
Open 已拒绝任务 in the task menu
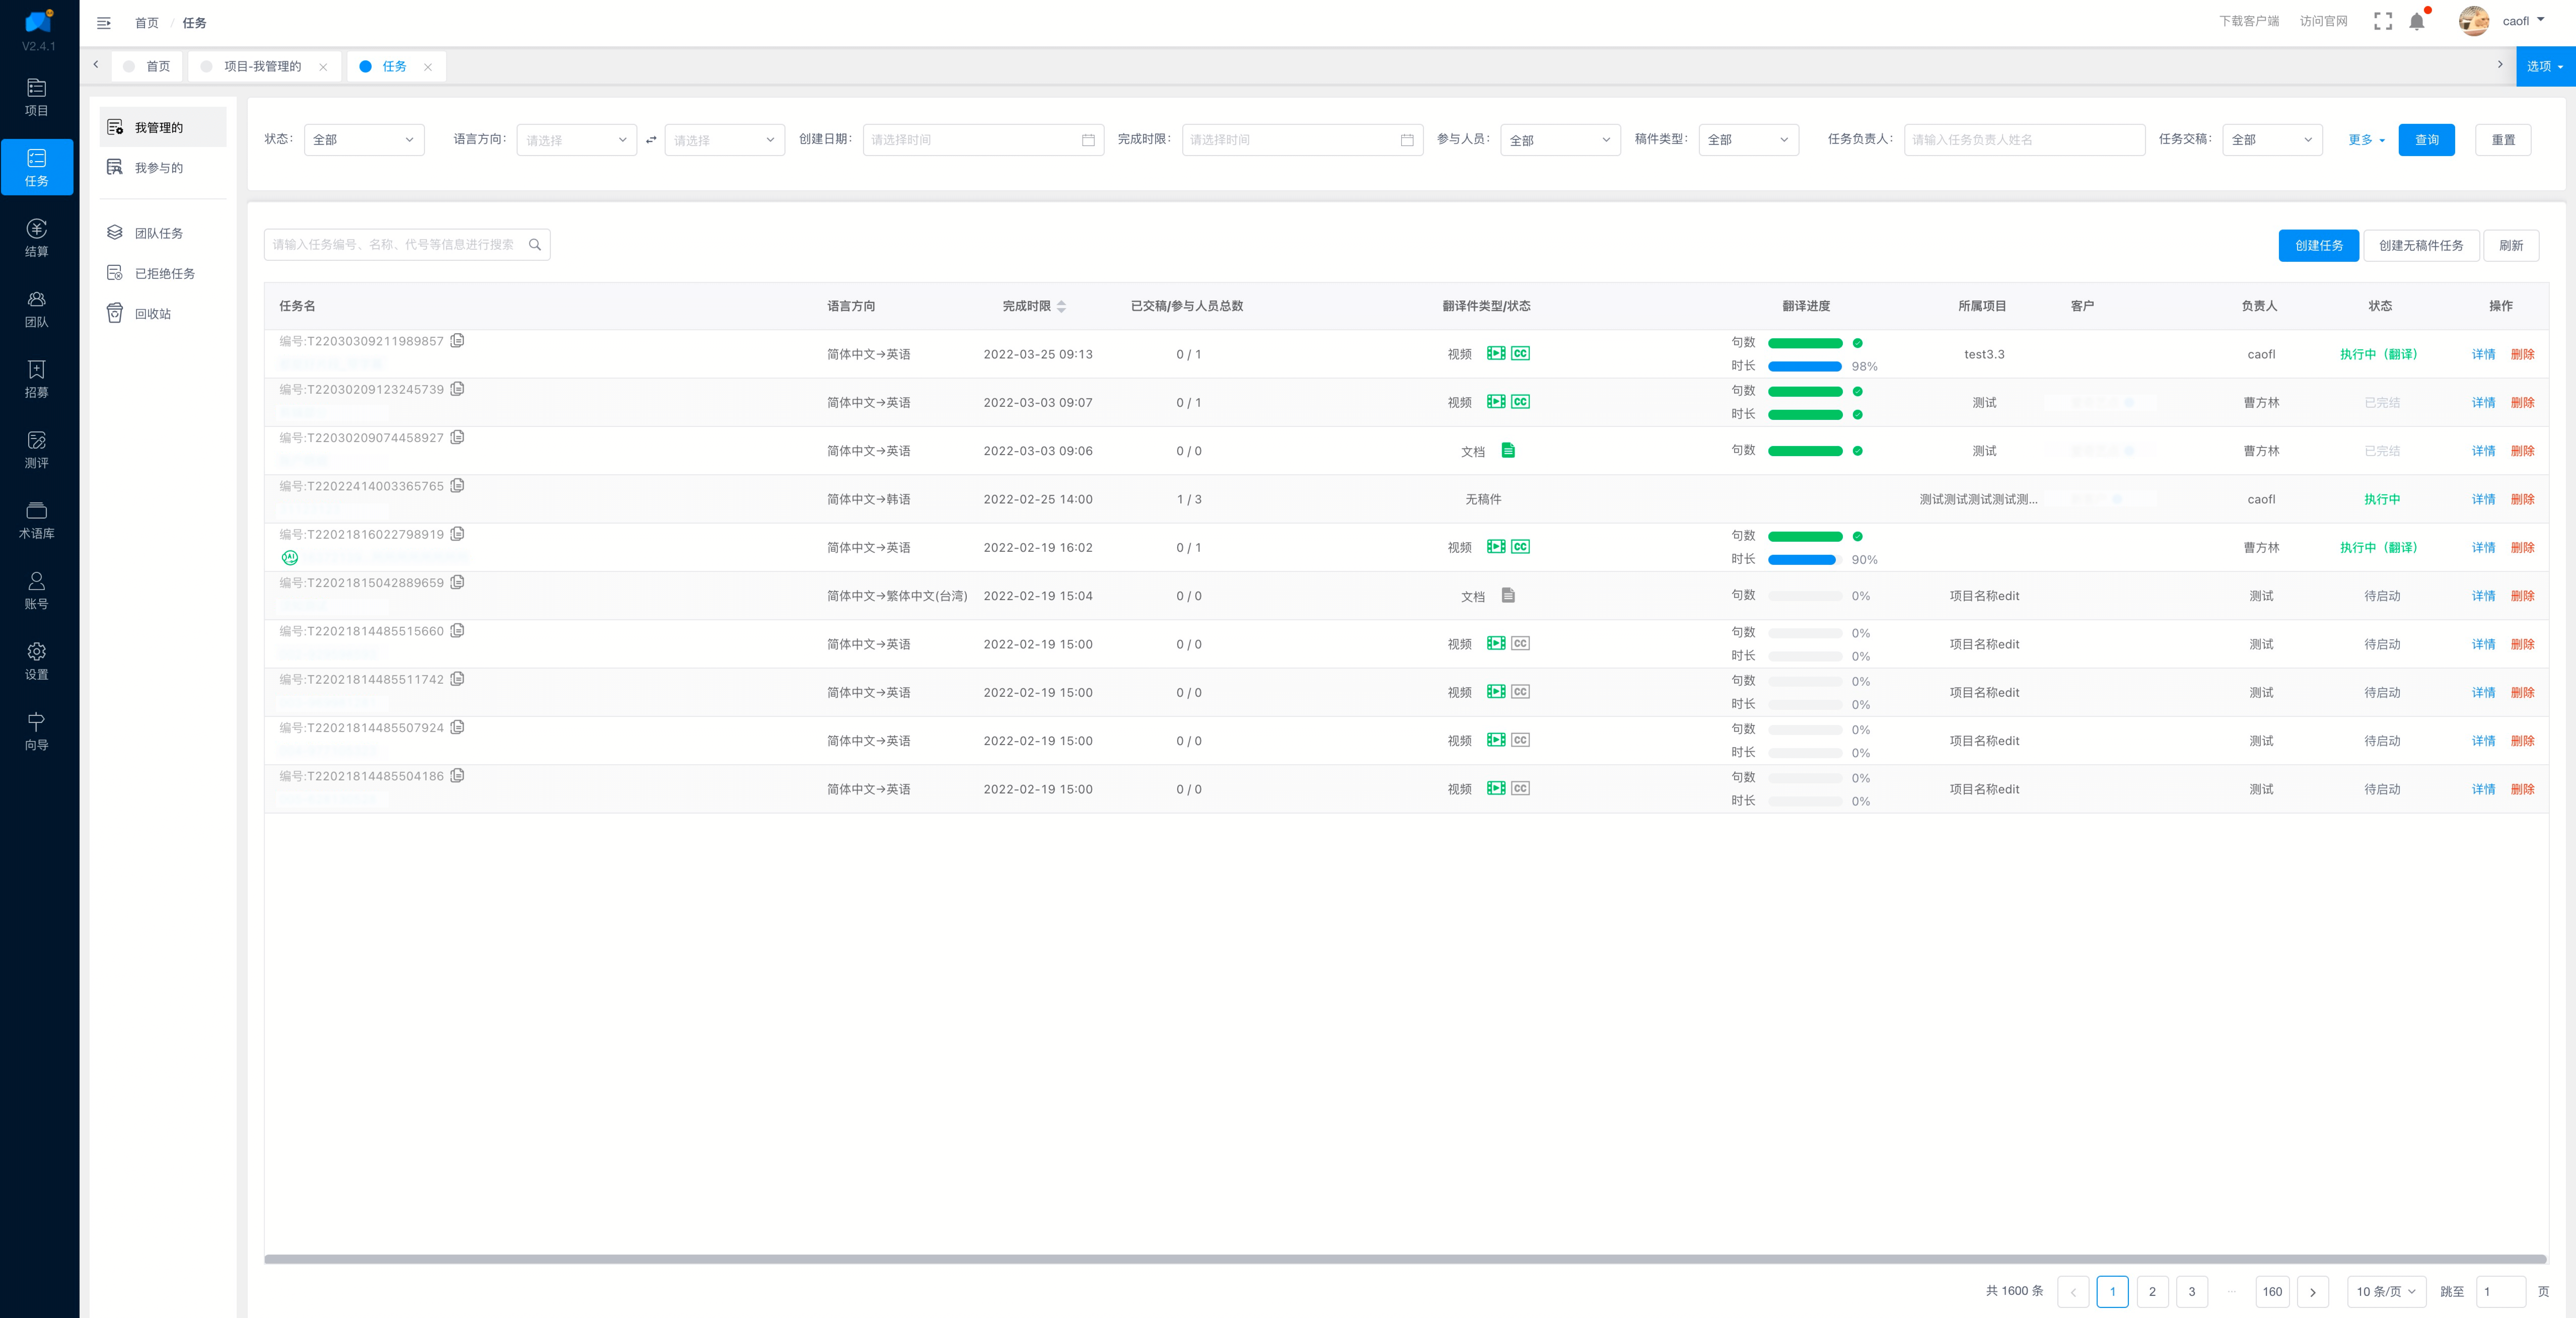pyautogui.click(x=163, y=273)
